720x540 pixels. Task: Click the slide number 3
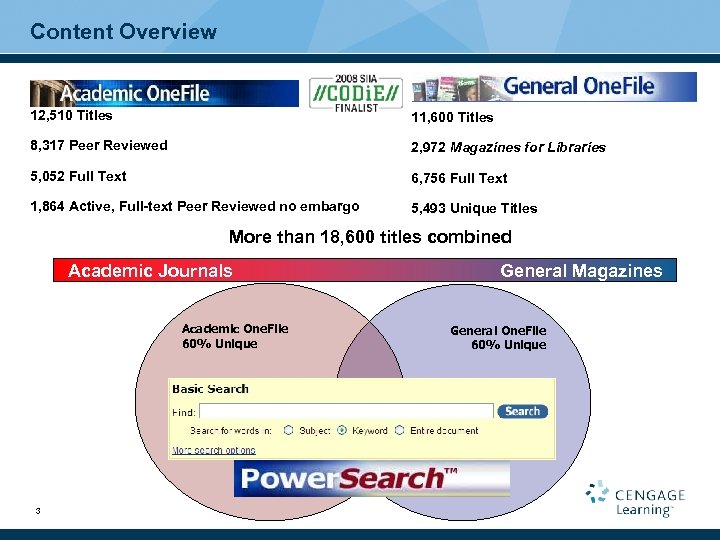pyautogui.click(x=38, y=511)
